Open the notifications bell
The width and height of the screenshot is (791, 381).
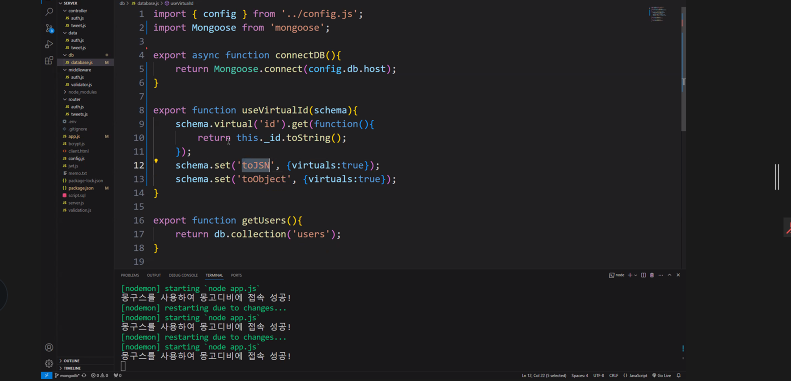(679, 375)
